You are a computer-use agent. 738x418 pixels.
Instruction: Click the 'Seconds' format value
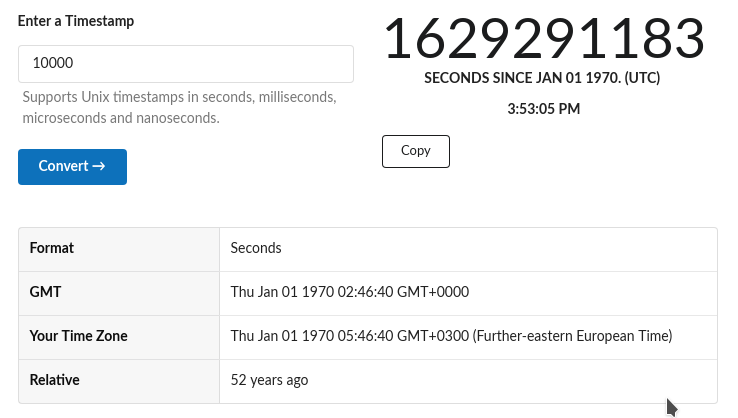[x=256, y=248]
